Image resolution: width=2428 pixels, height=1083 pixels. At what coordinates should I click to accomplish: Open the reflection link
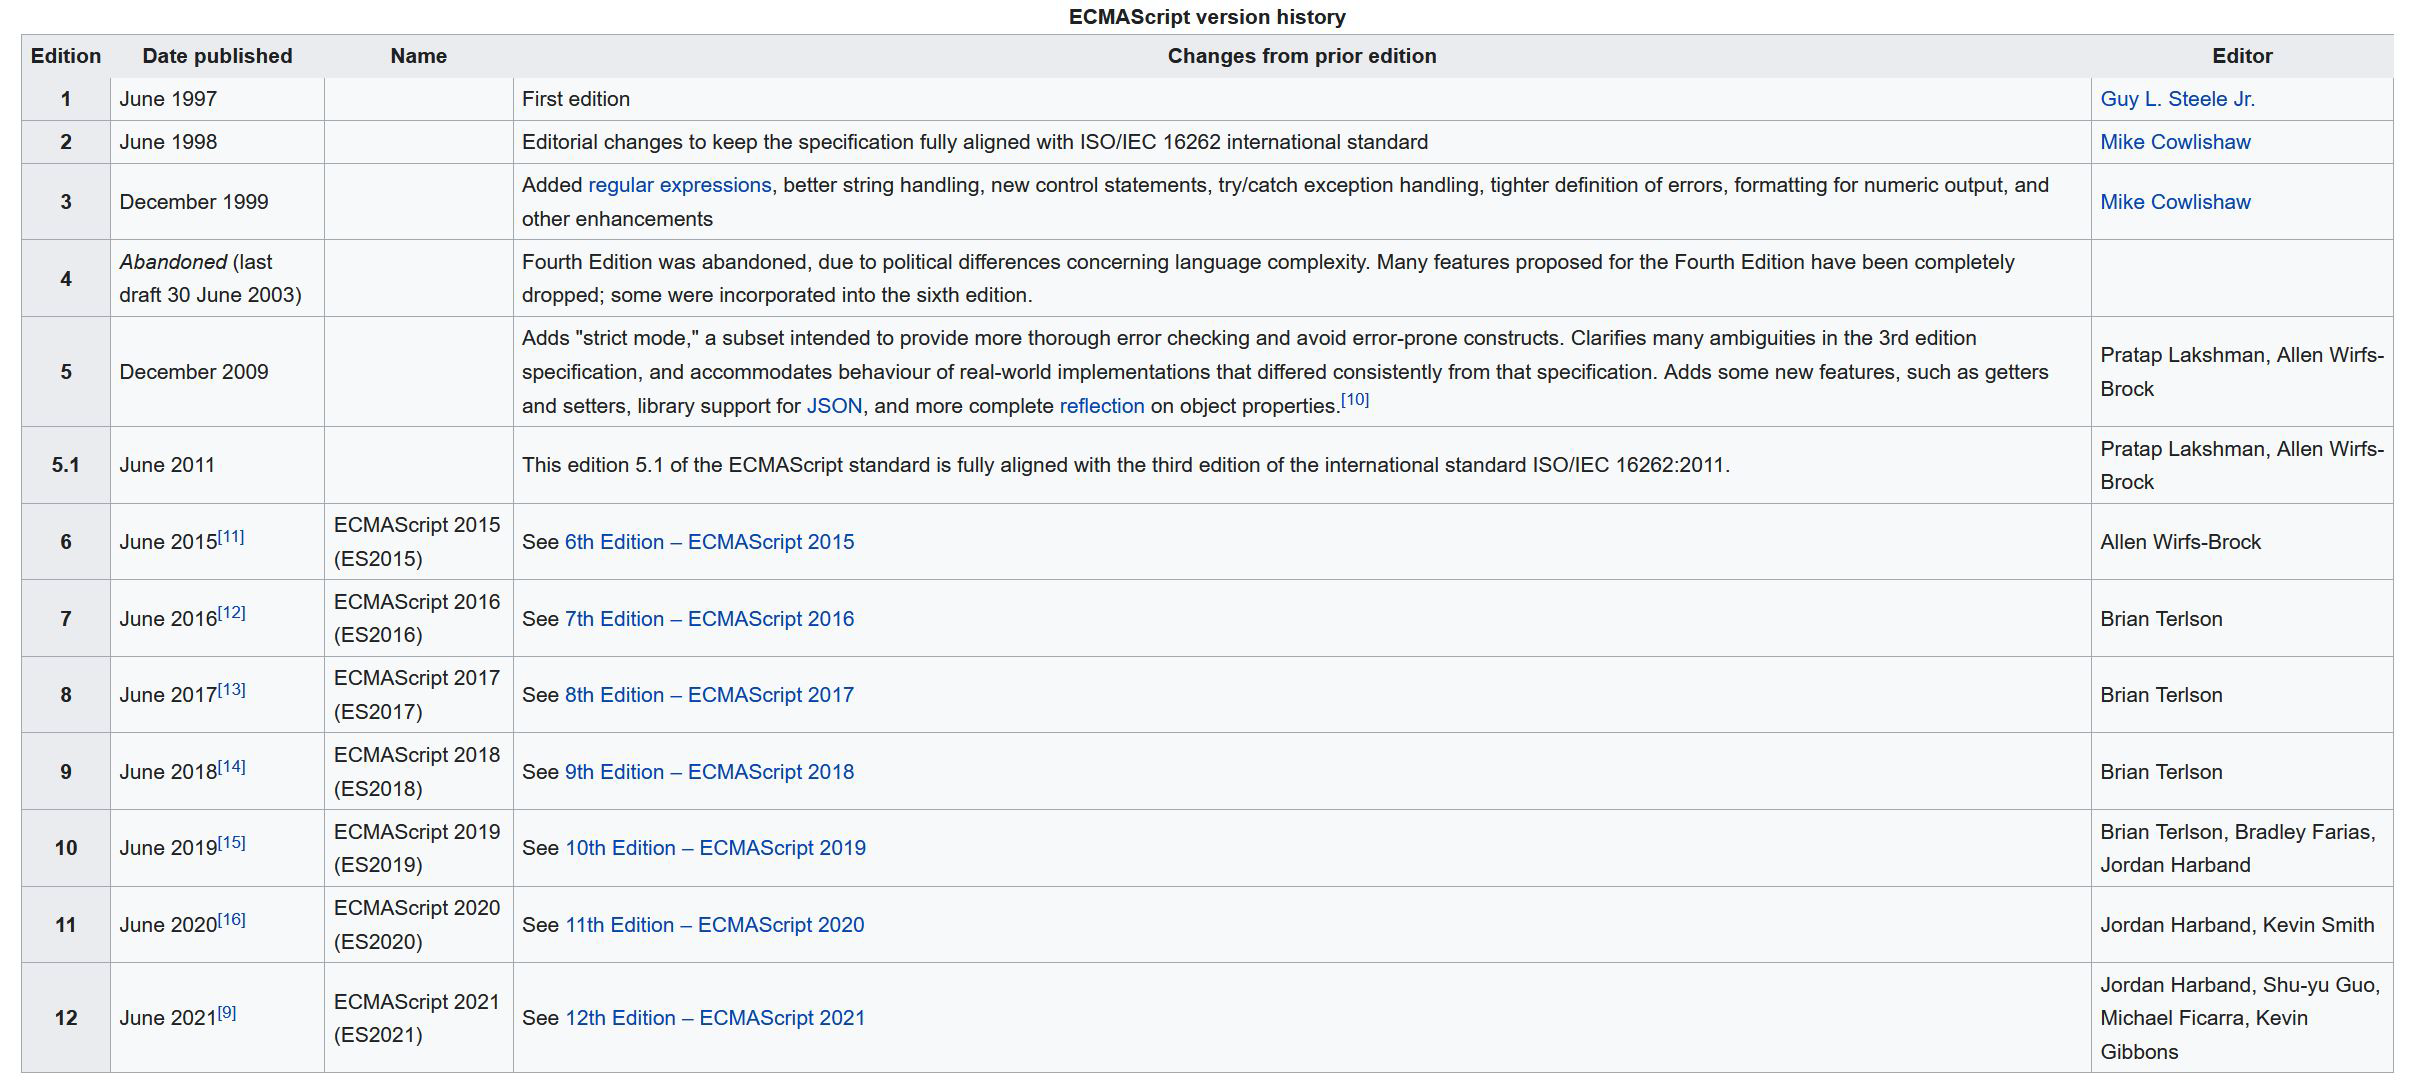[x=1101, y=406]
